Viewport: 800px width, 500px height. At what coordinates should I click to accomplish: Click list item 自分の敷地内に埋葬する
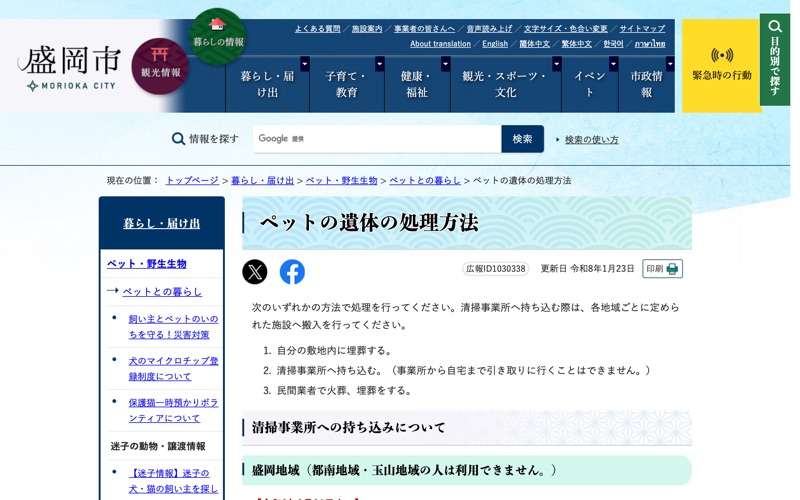(x=334, y=351)
